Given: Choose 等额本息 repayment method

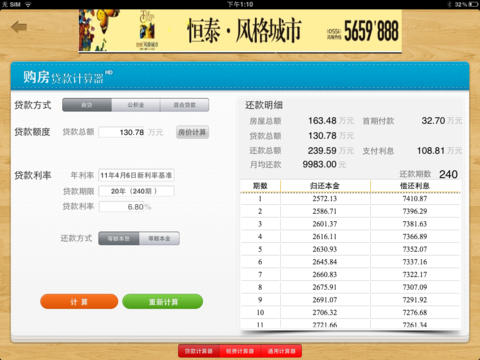Looking at the screenshot, I should coord(119,238).
